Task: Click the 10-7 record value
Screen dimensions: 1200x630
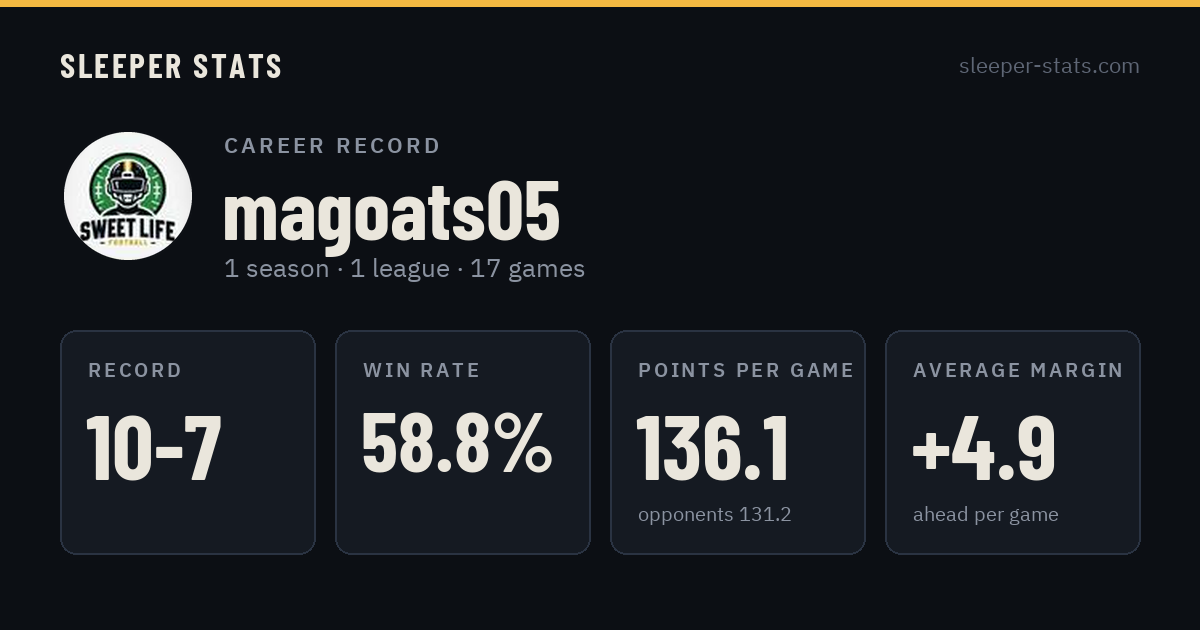Action: pos(153,448)
